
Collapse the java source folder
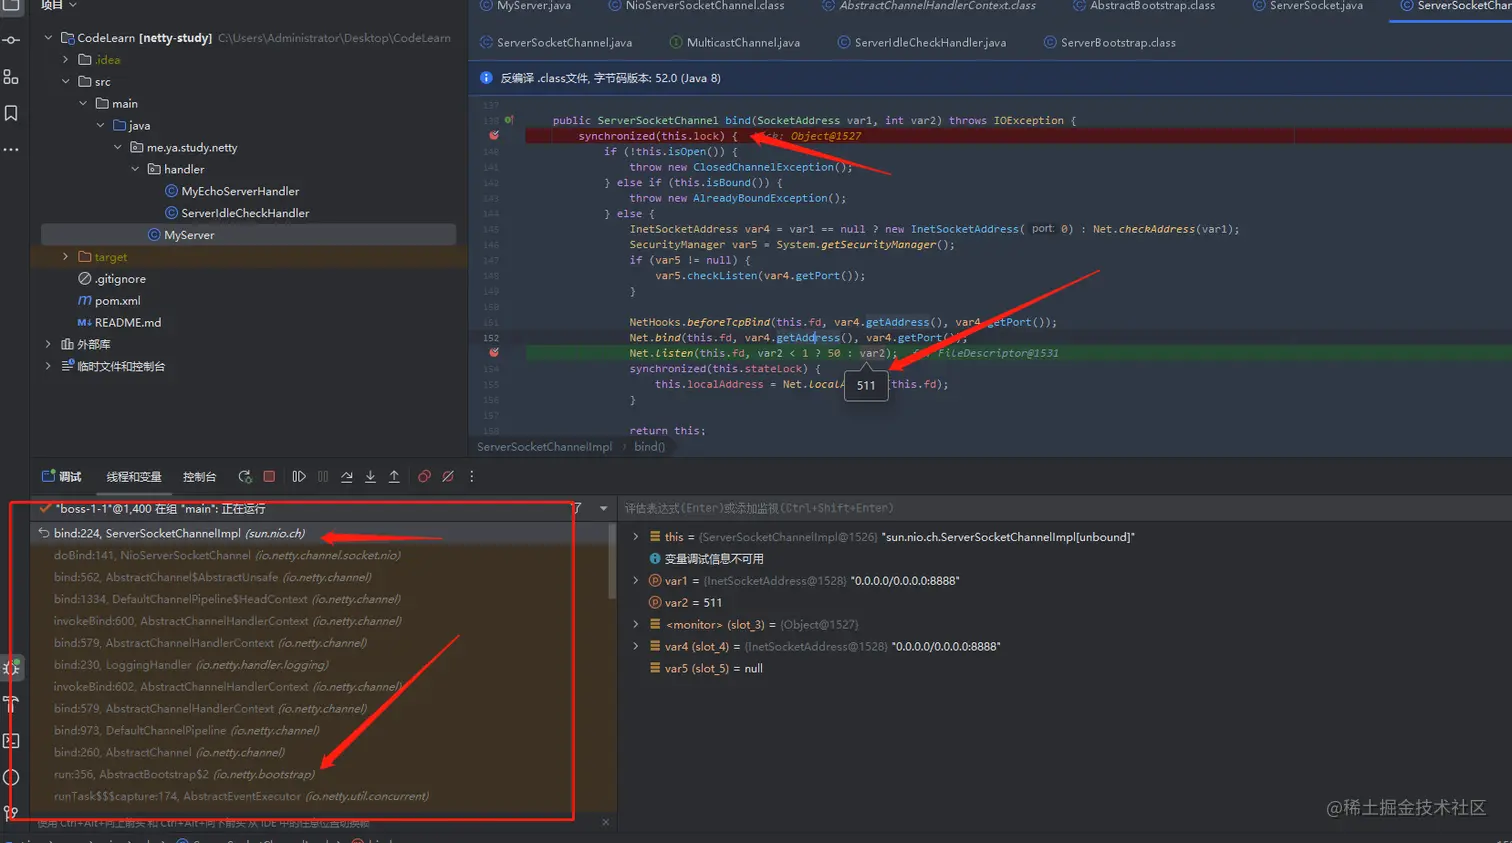[101, 126]
